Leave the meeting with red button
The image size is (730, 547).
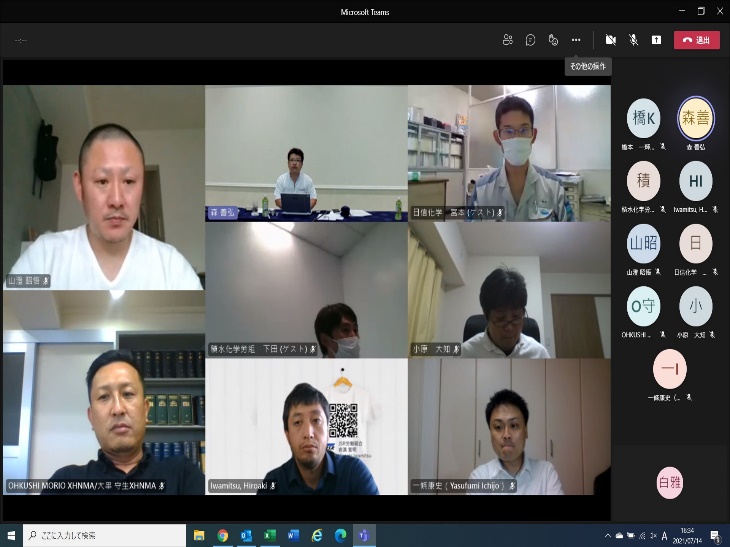point(696,40)
